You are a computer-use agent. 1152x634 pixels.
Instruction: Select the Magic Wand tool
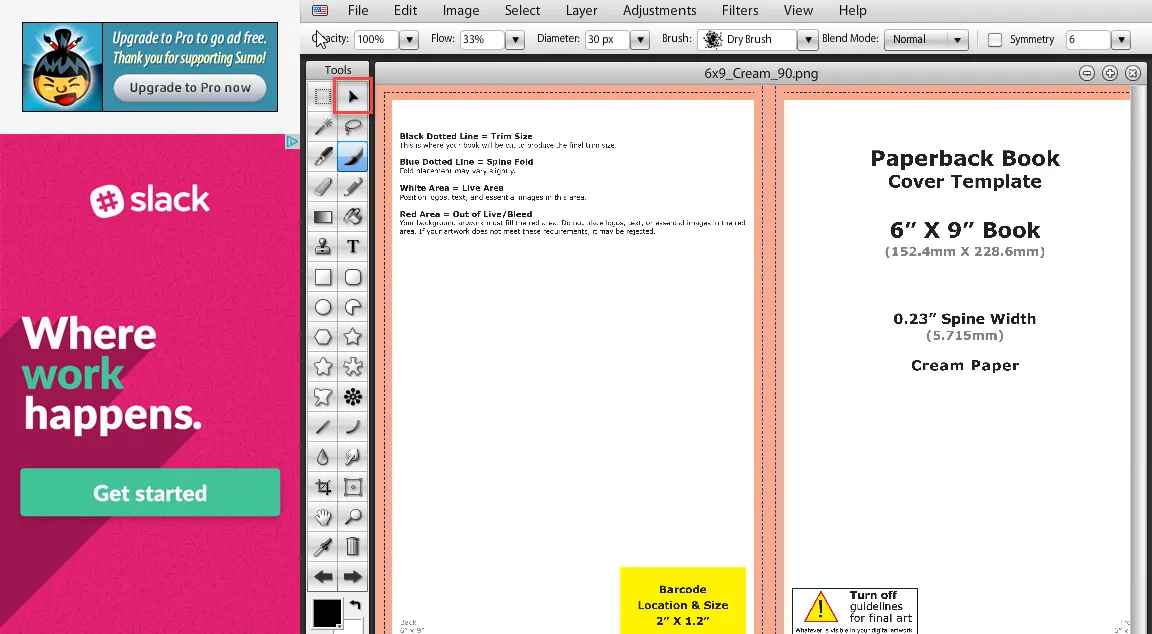[x=323, y=126]
